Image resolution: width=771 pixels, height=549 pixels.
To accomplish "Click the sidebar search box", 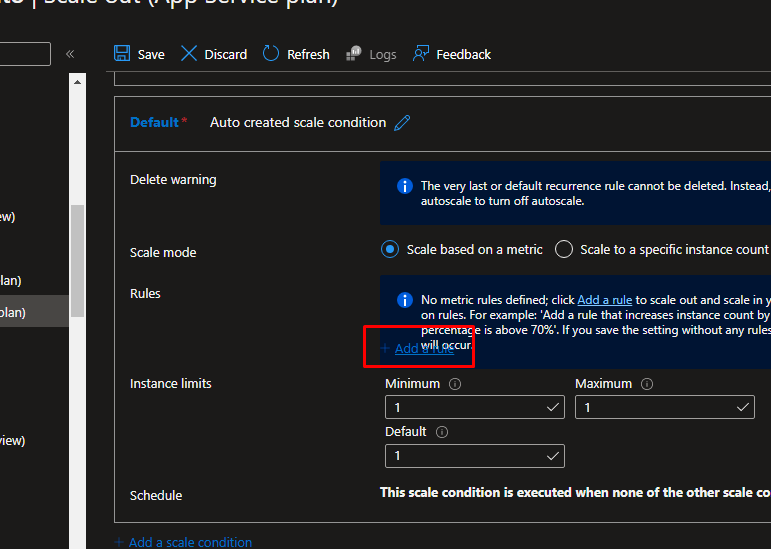I will 25,54.
